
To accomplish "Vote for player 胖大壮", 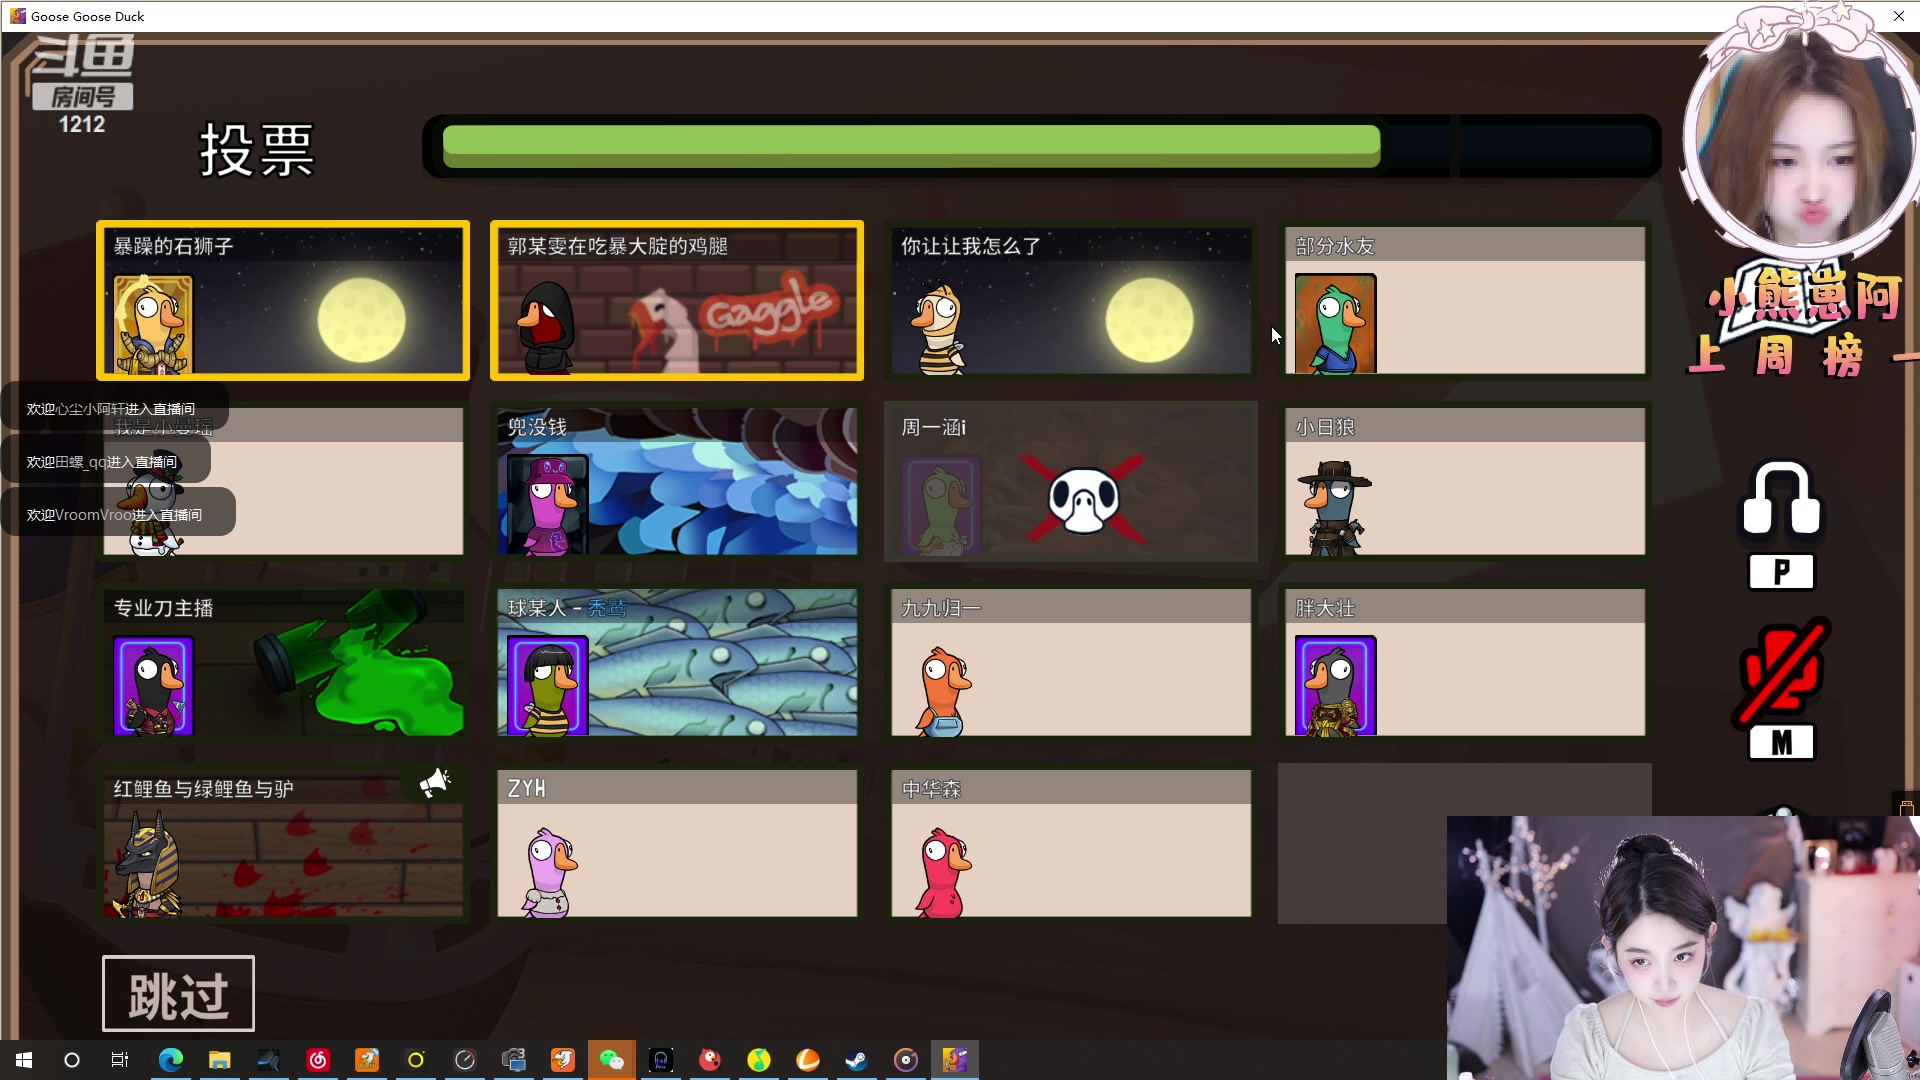I will tap(1465, 662).
